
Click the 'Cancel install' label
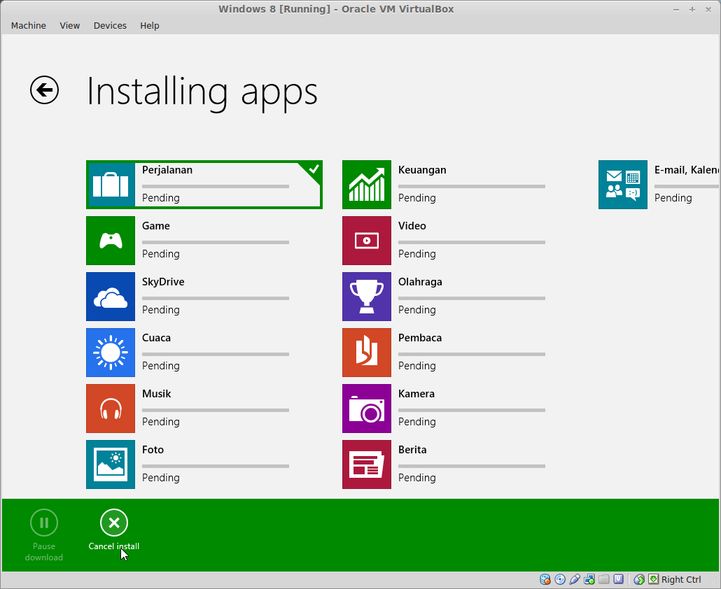(114, 546)
